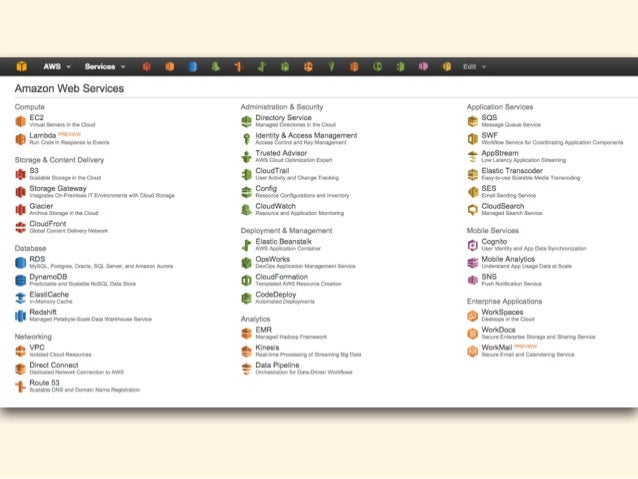
Task: Click the Direct Connect icon
Action: pyautogui.click(x=20, y=369)
